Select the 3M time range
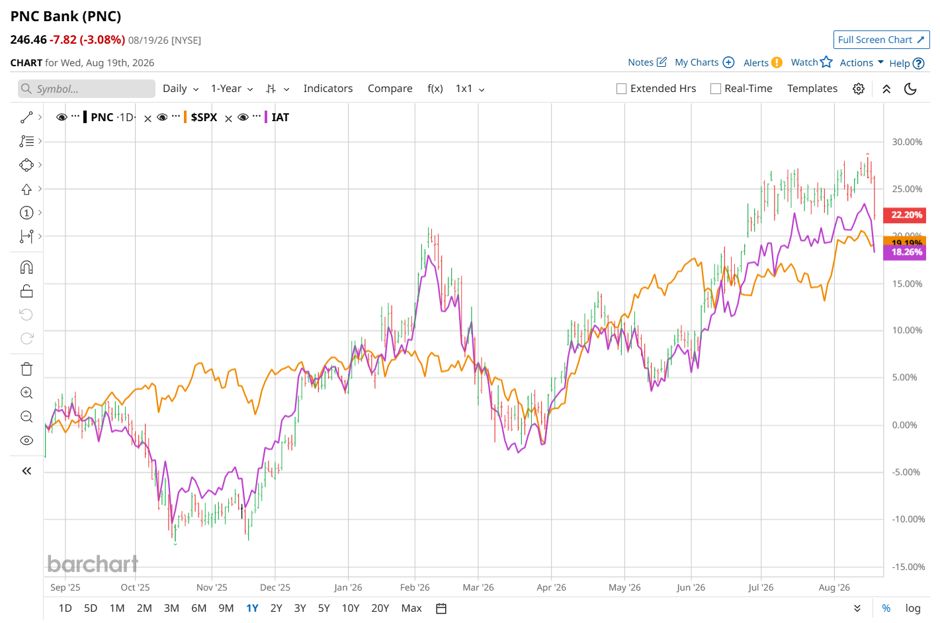 click(171, 609)
